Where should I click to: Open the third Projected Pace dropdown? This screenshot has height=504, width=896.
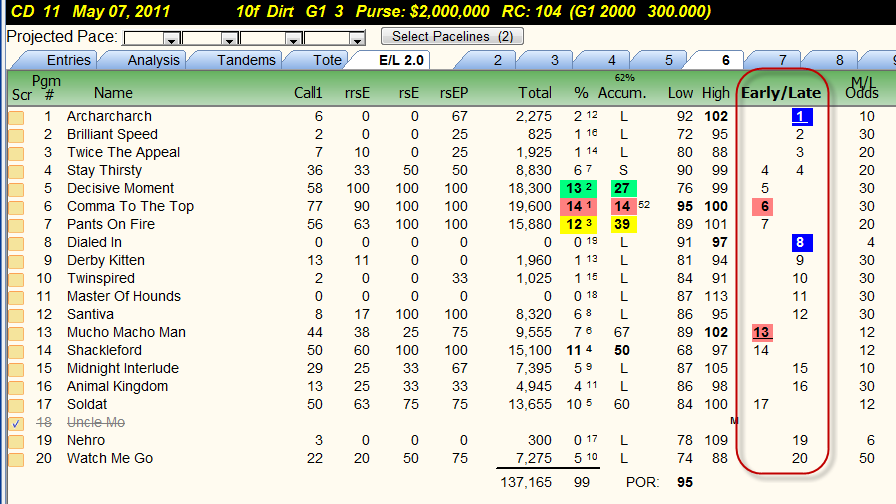click(293, 39)
